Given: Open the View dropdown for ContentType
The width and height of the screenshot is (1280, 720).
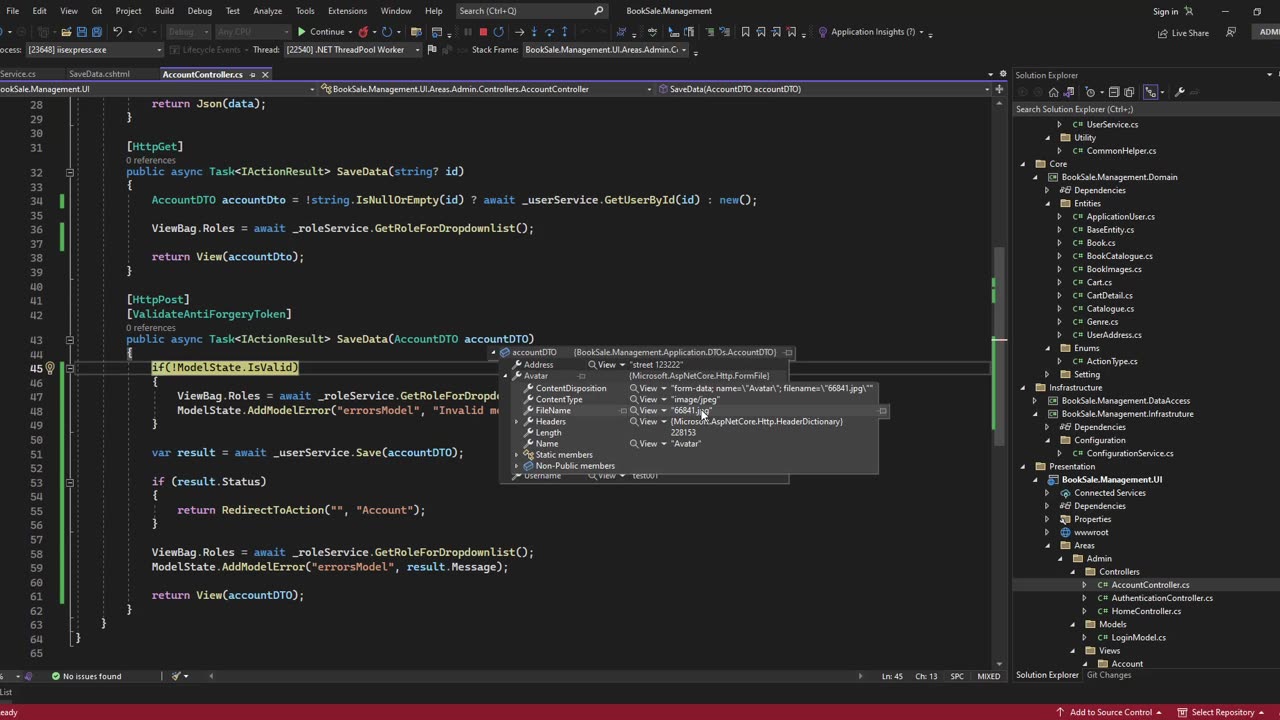Looking at the screenshot, I should click(664, 399).
